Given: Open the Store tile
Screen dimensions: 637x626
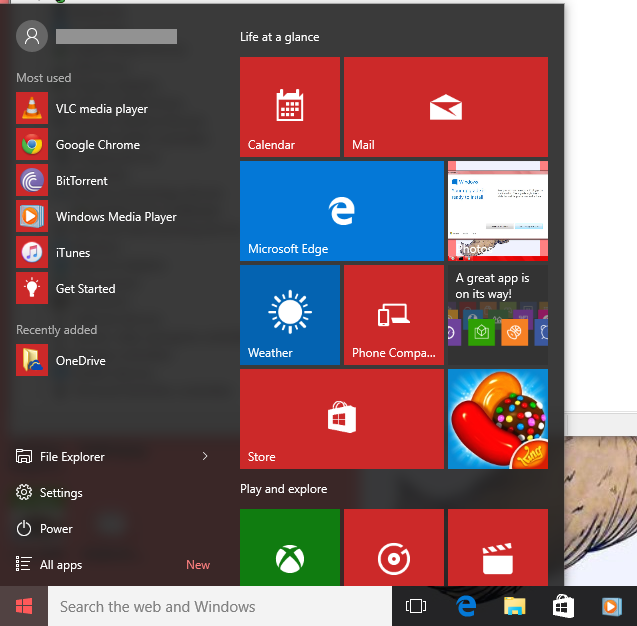Looking at the screenshot, I should click(342, 419).
